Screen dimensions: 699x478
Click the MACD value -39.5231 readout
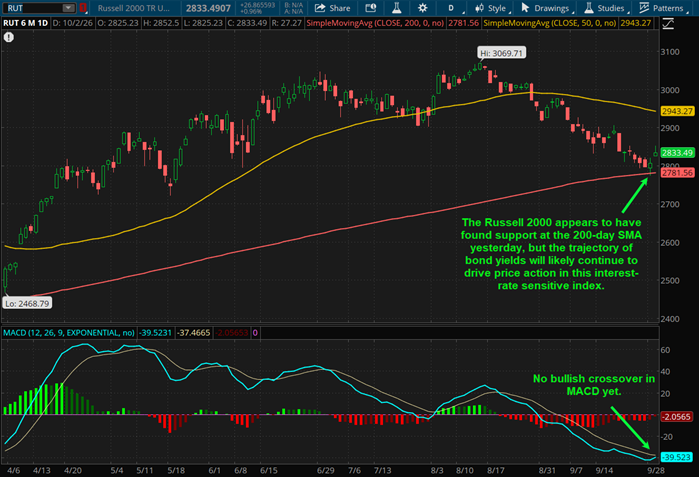tap(155, 333)
